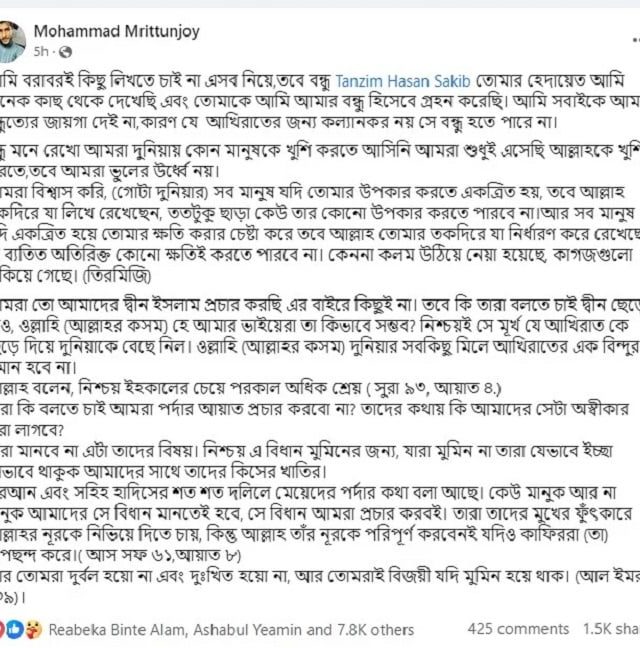Click the gray bar above the post
Viewport: 640px width, 648px height.
[320, 4]
